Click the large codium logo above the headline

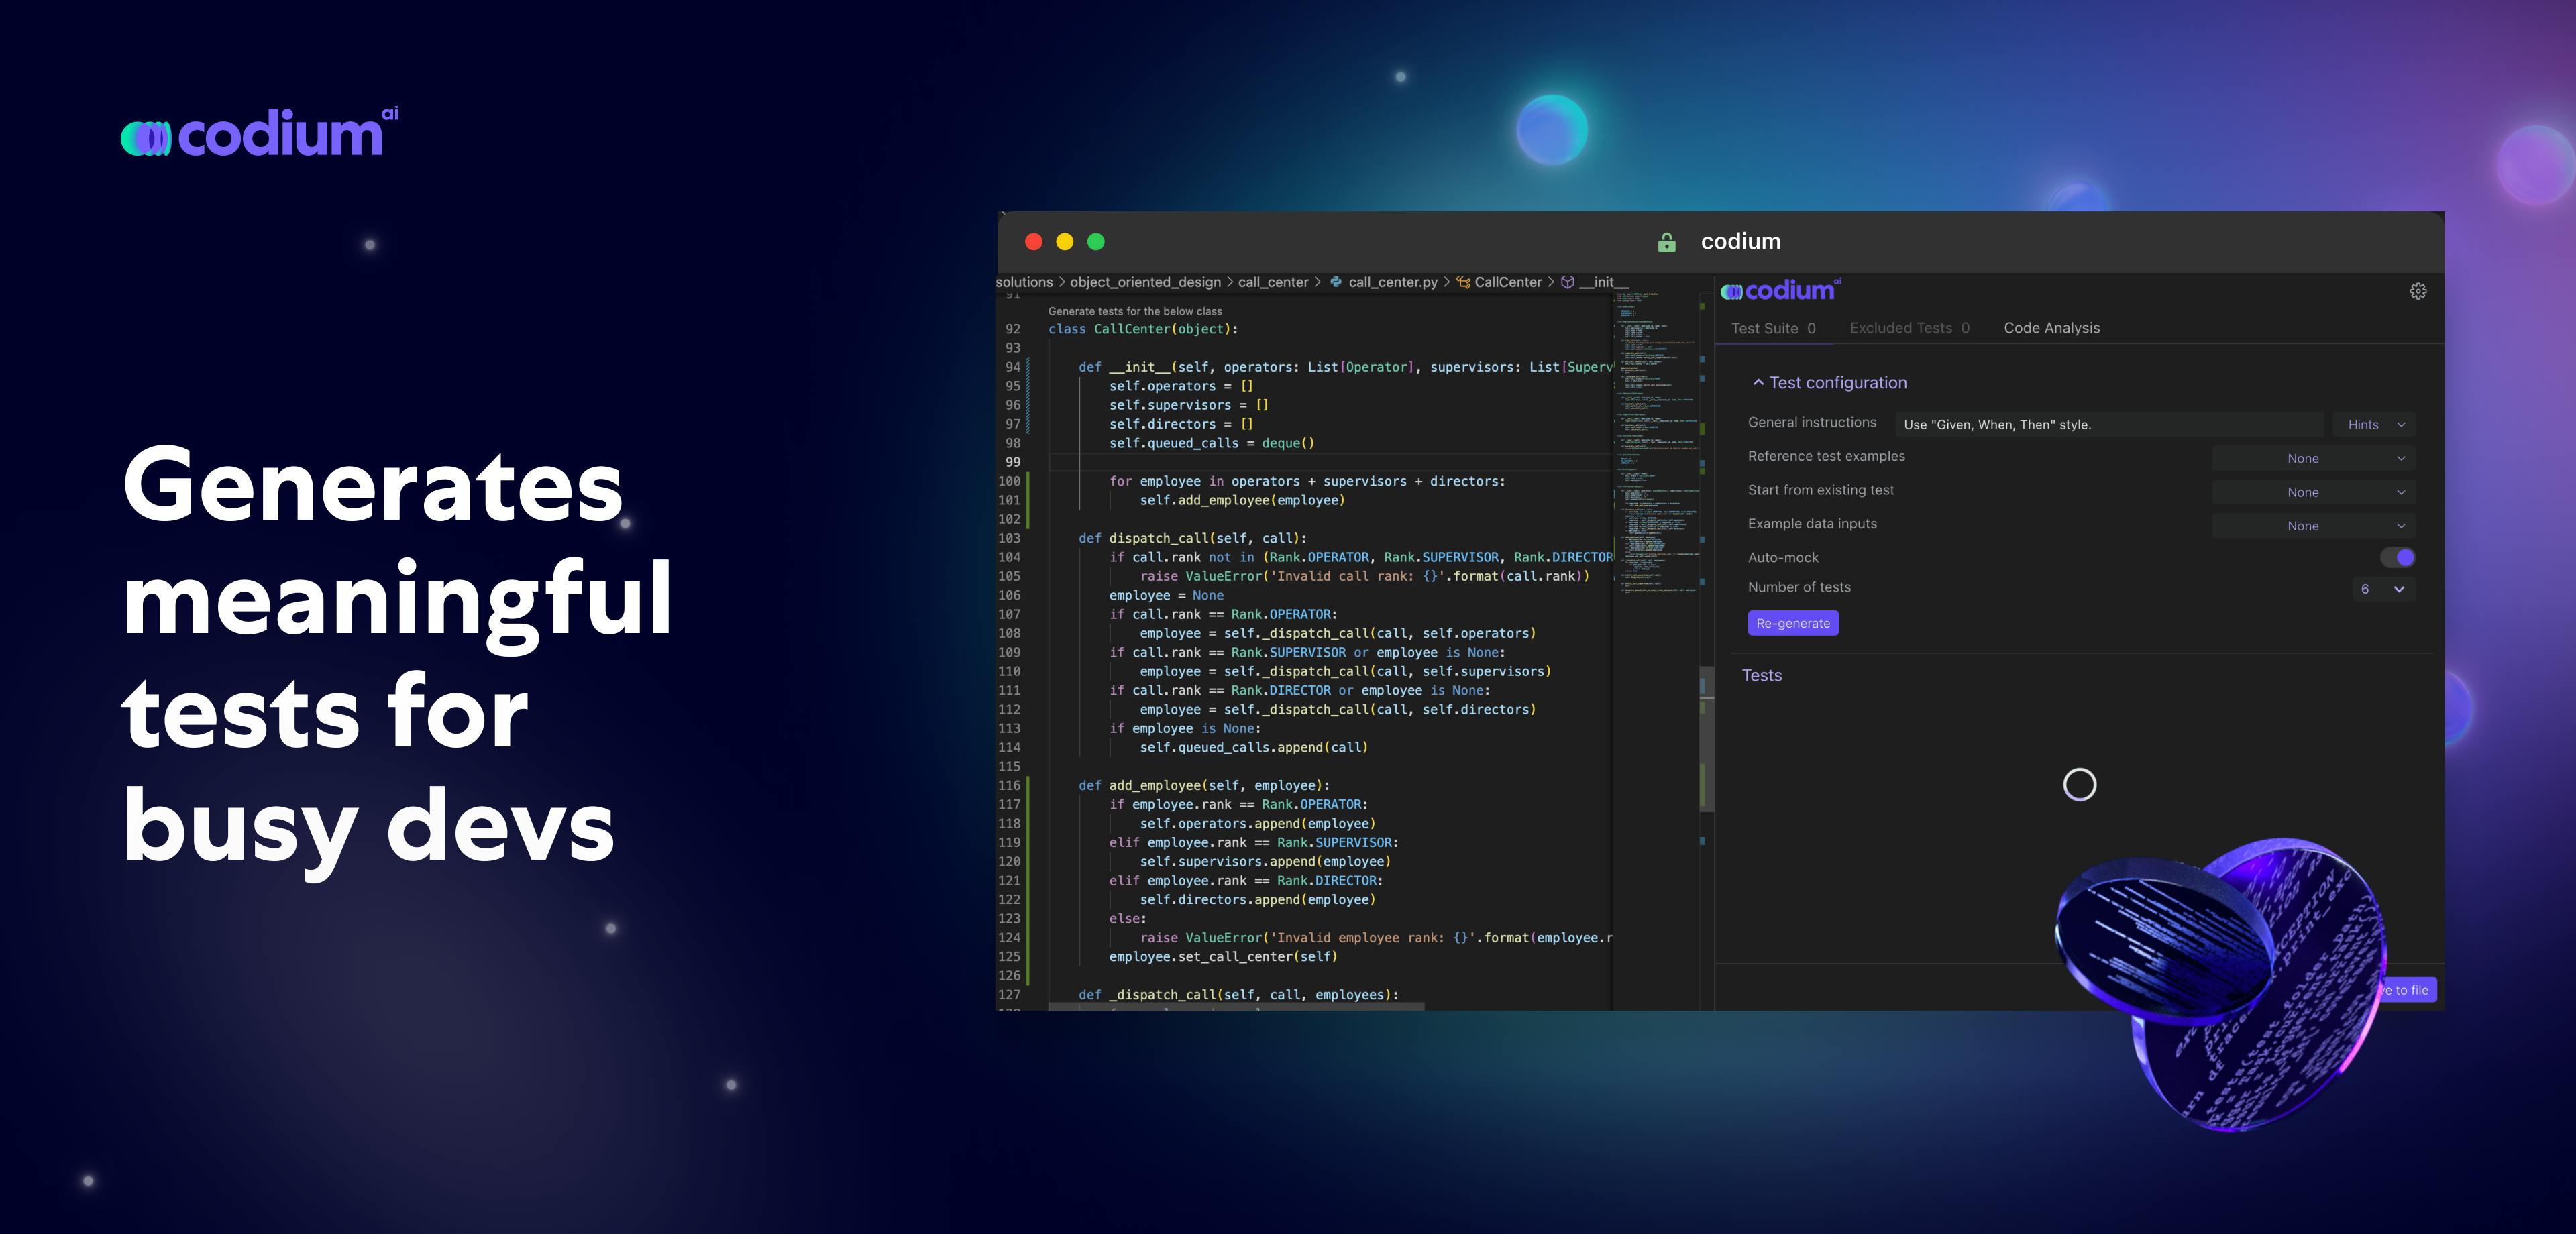click(x=259, y=132)
